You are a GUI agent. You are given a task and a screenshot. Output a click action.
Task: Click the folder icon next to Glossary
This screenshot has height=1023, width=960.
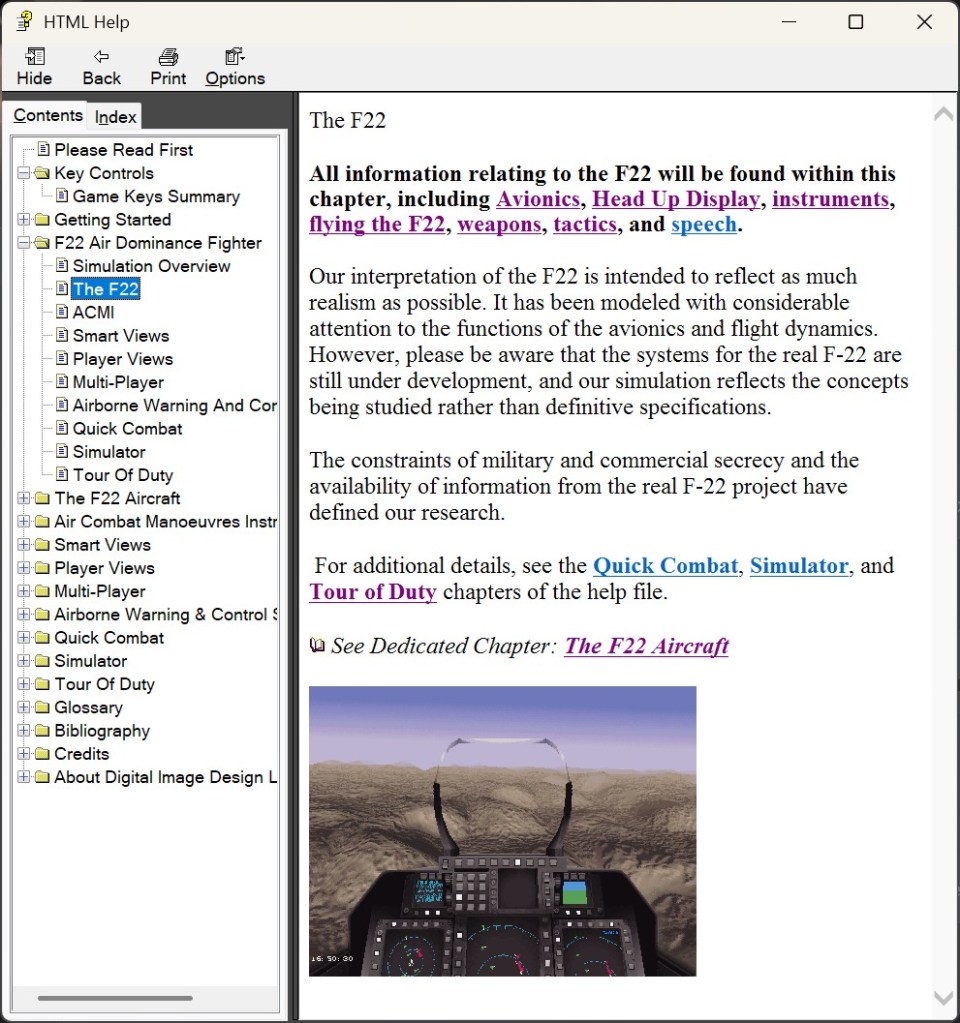pos(42,708)
